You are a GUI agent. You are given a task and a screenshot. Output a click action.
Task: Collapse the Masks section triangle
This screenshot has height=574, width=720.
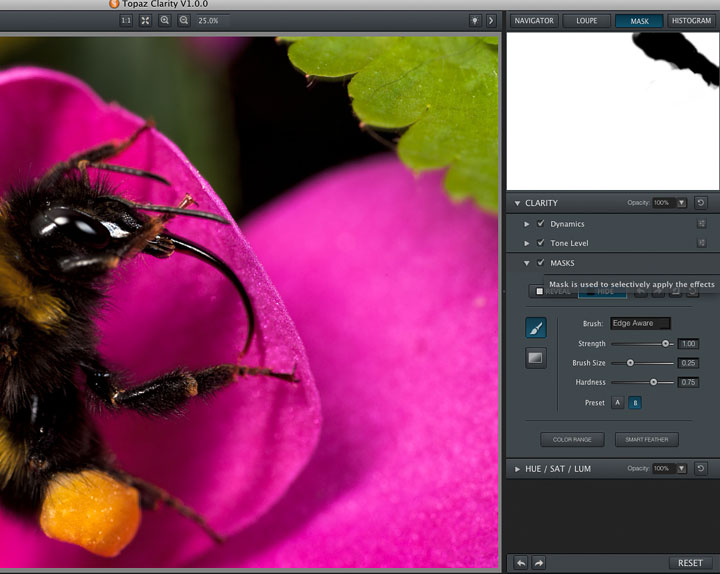click(x=527, y=263)
